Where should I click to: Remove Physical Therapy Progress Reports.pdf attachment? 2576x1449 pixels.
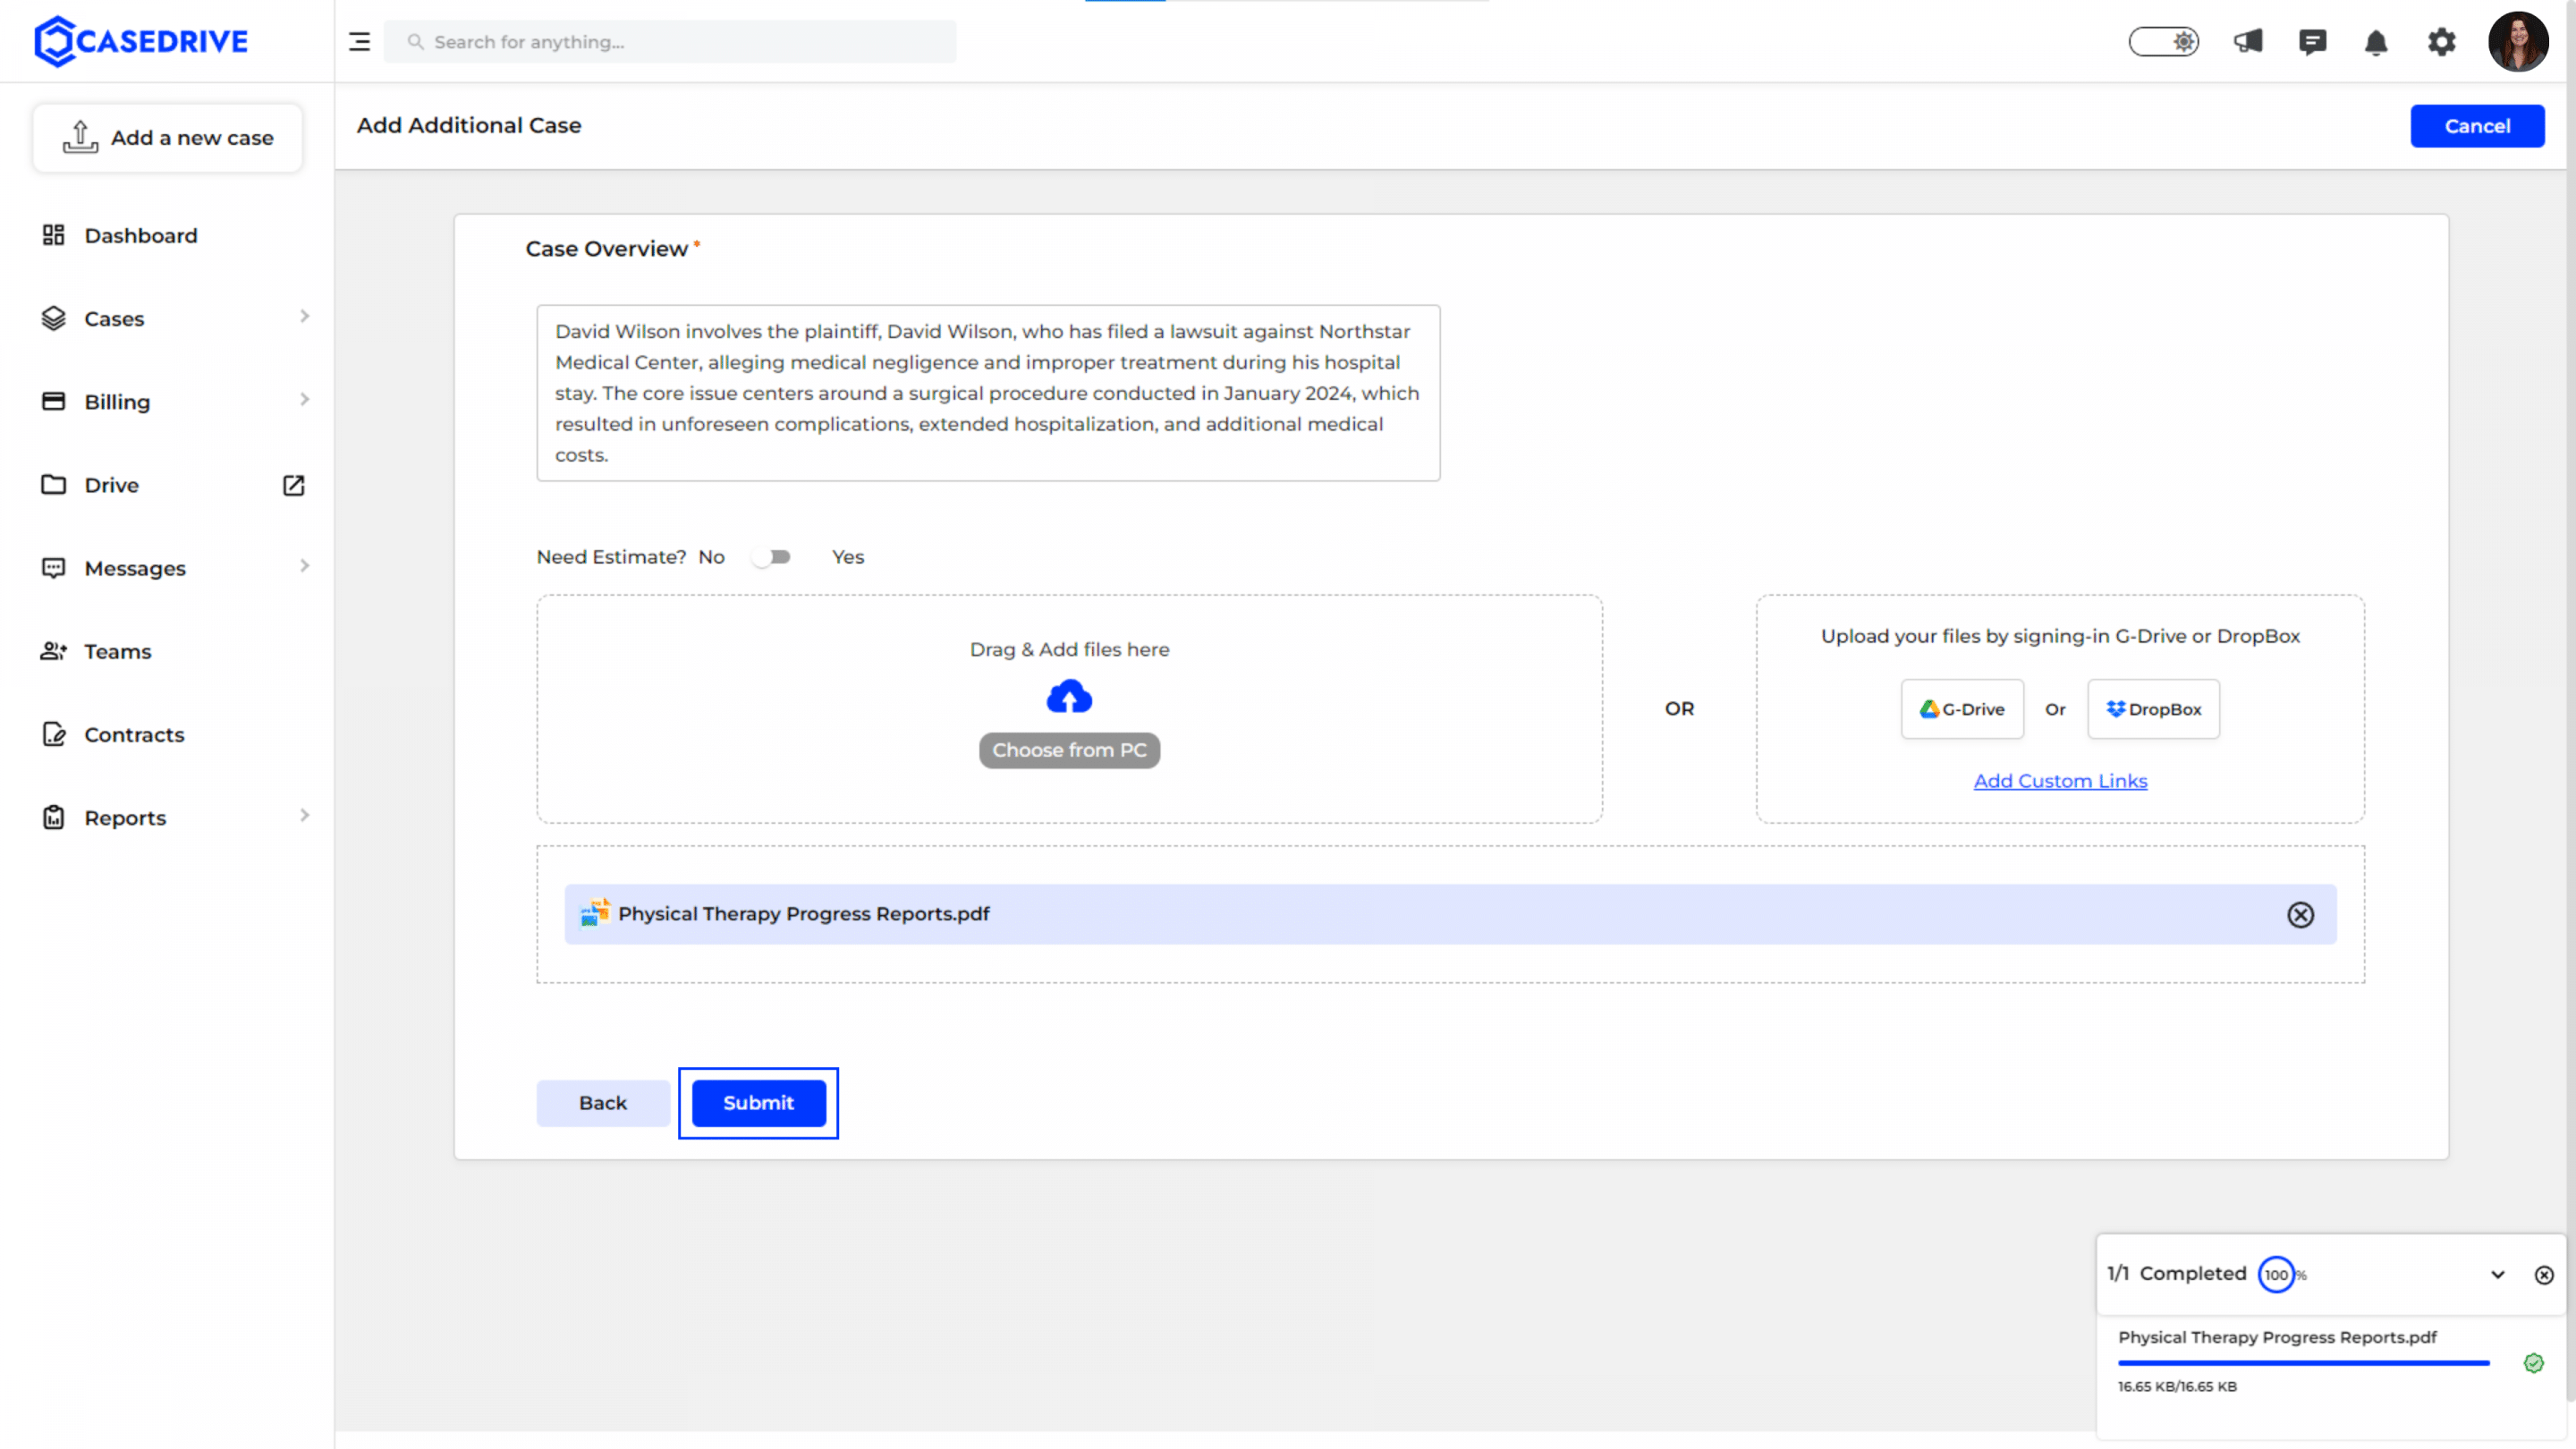point(2300,914)
